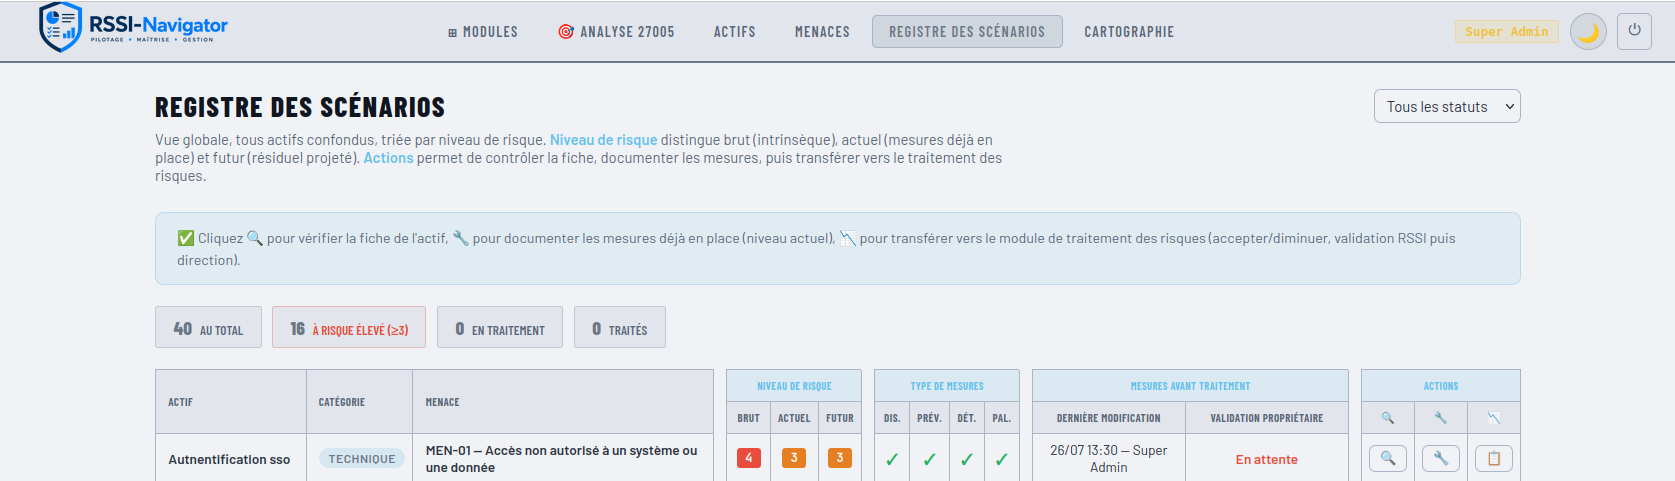Click Autnentification sso asset name
The width and height of the screenshot is (1675, 481).
[x=229, y=459]
